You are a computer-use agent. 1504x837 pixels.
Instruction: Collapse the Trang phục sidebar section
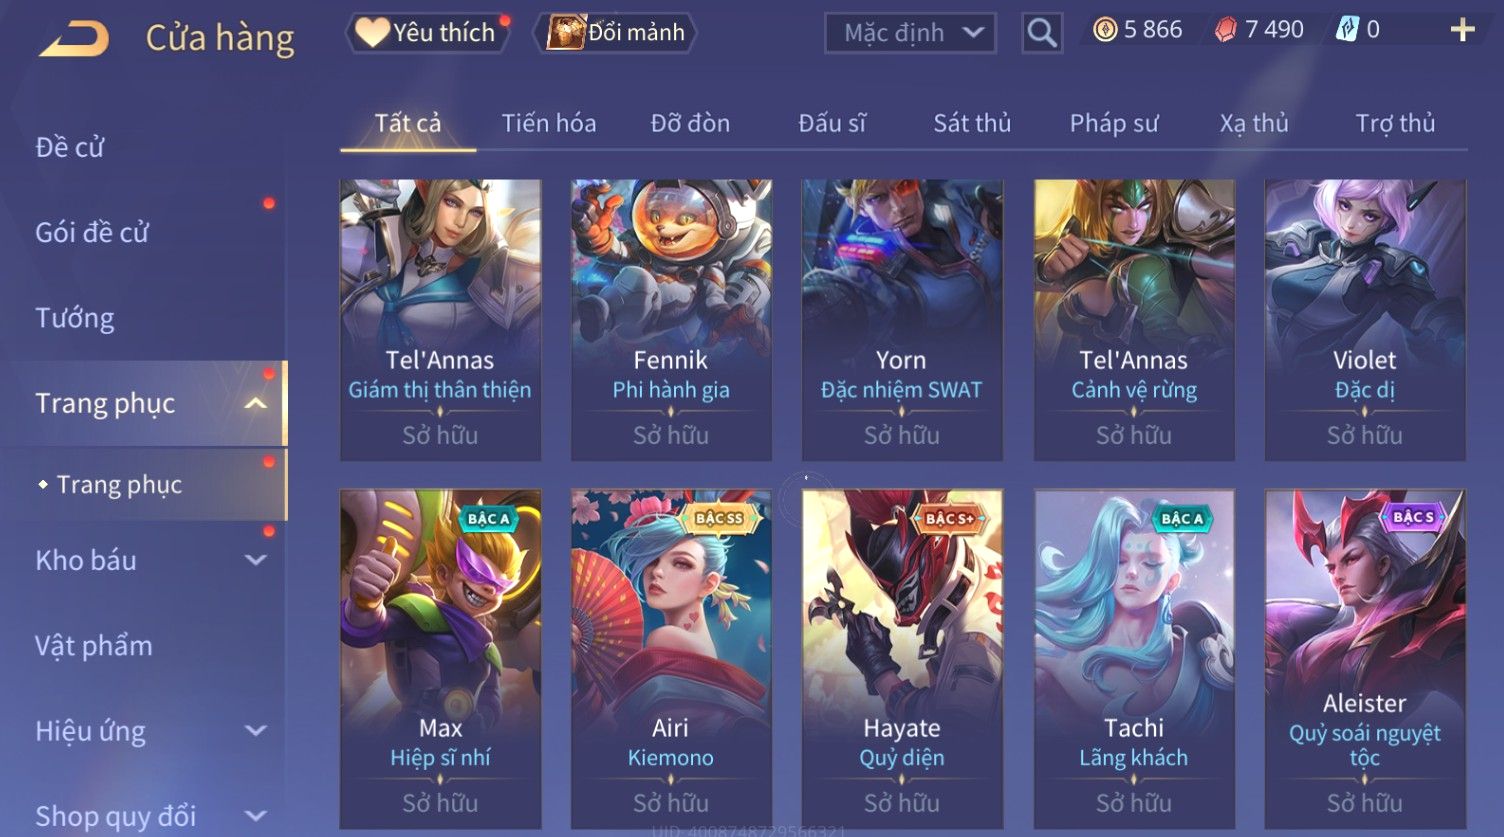click(x=256, y=403)
